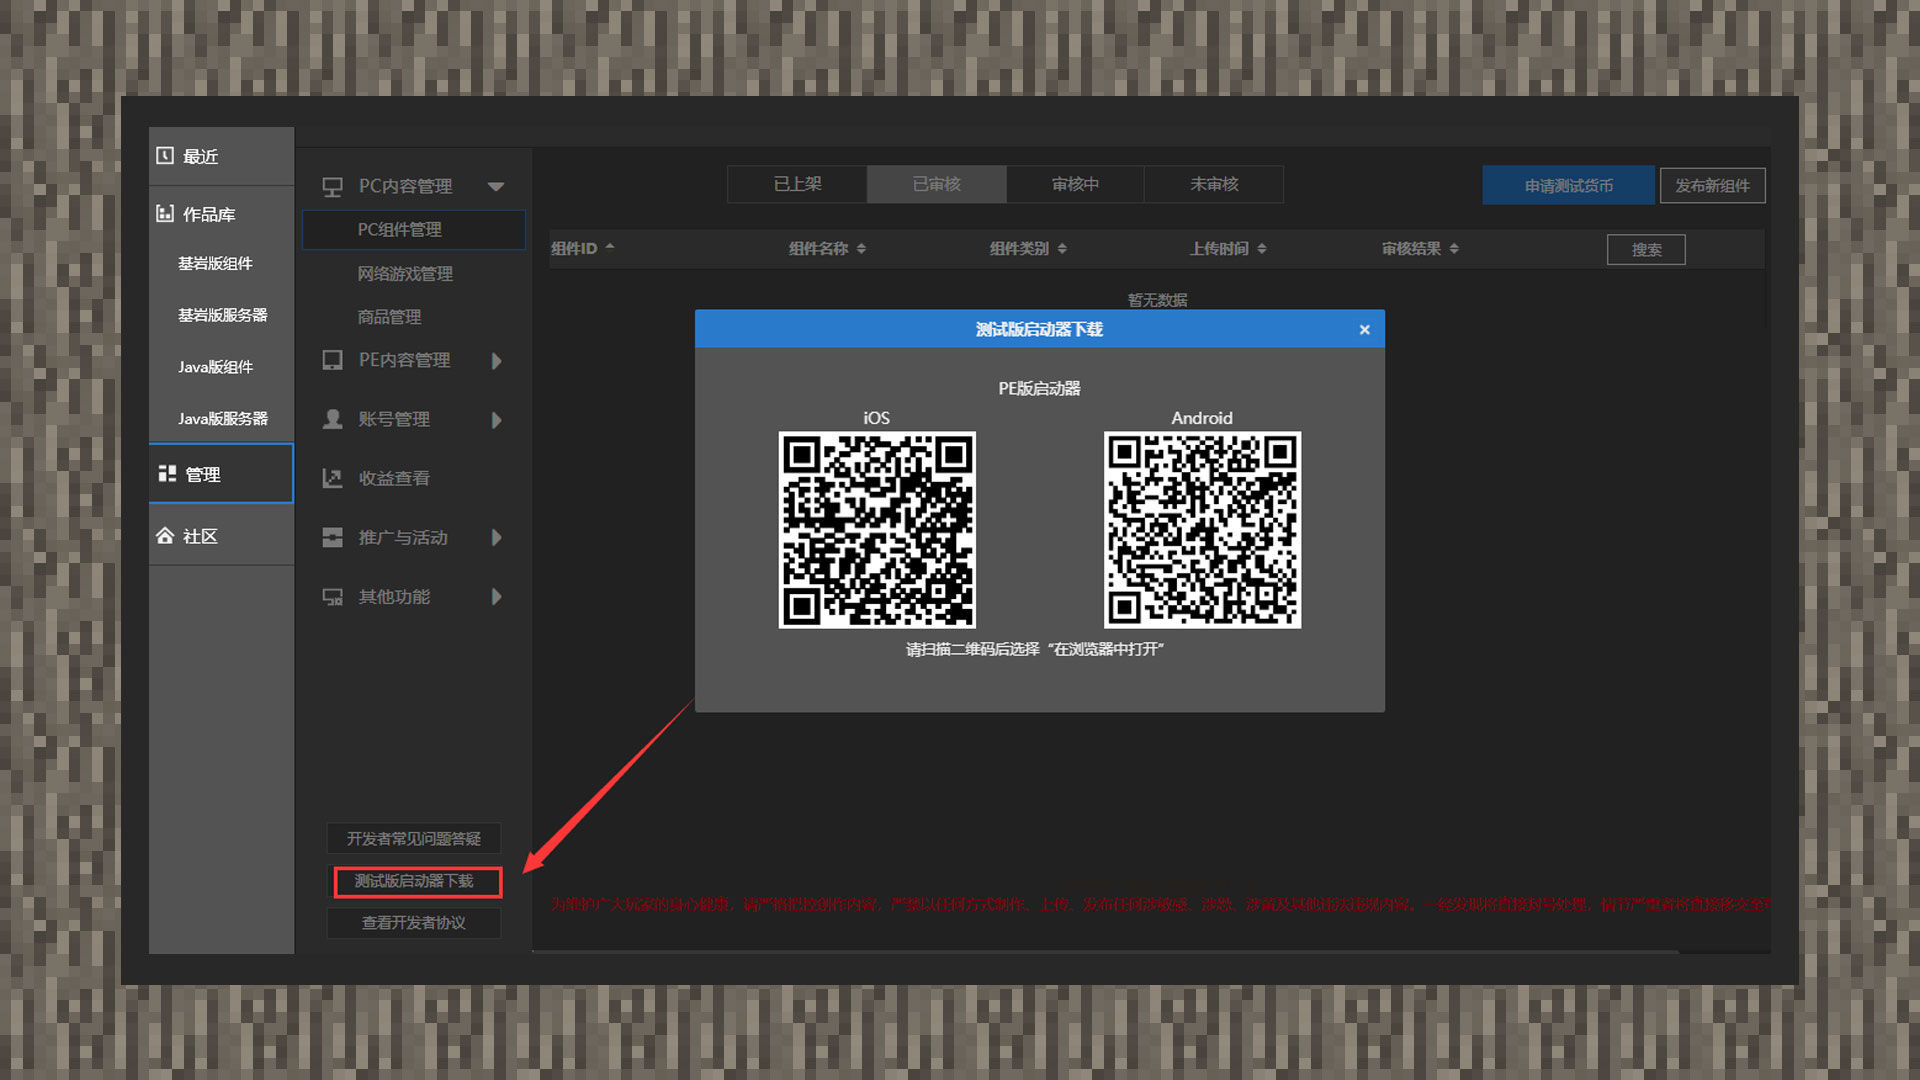This screenshot has width=1920, height=1080.
Task: Open 网络游戏管理 submenu item
Action: click(x=405, y=274)
